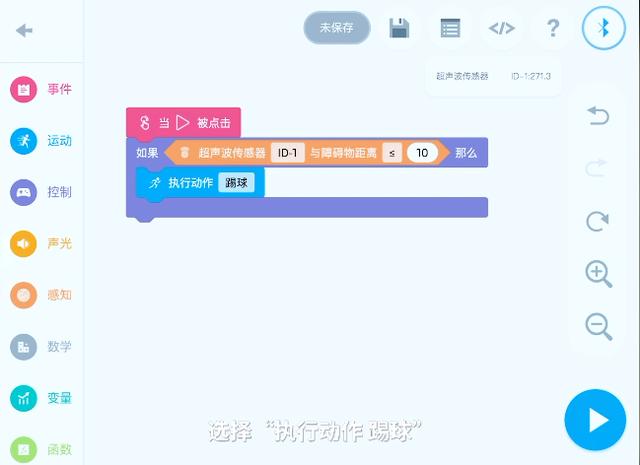Run the program with the play button

click(595, 420)
